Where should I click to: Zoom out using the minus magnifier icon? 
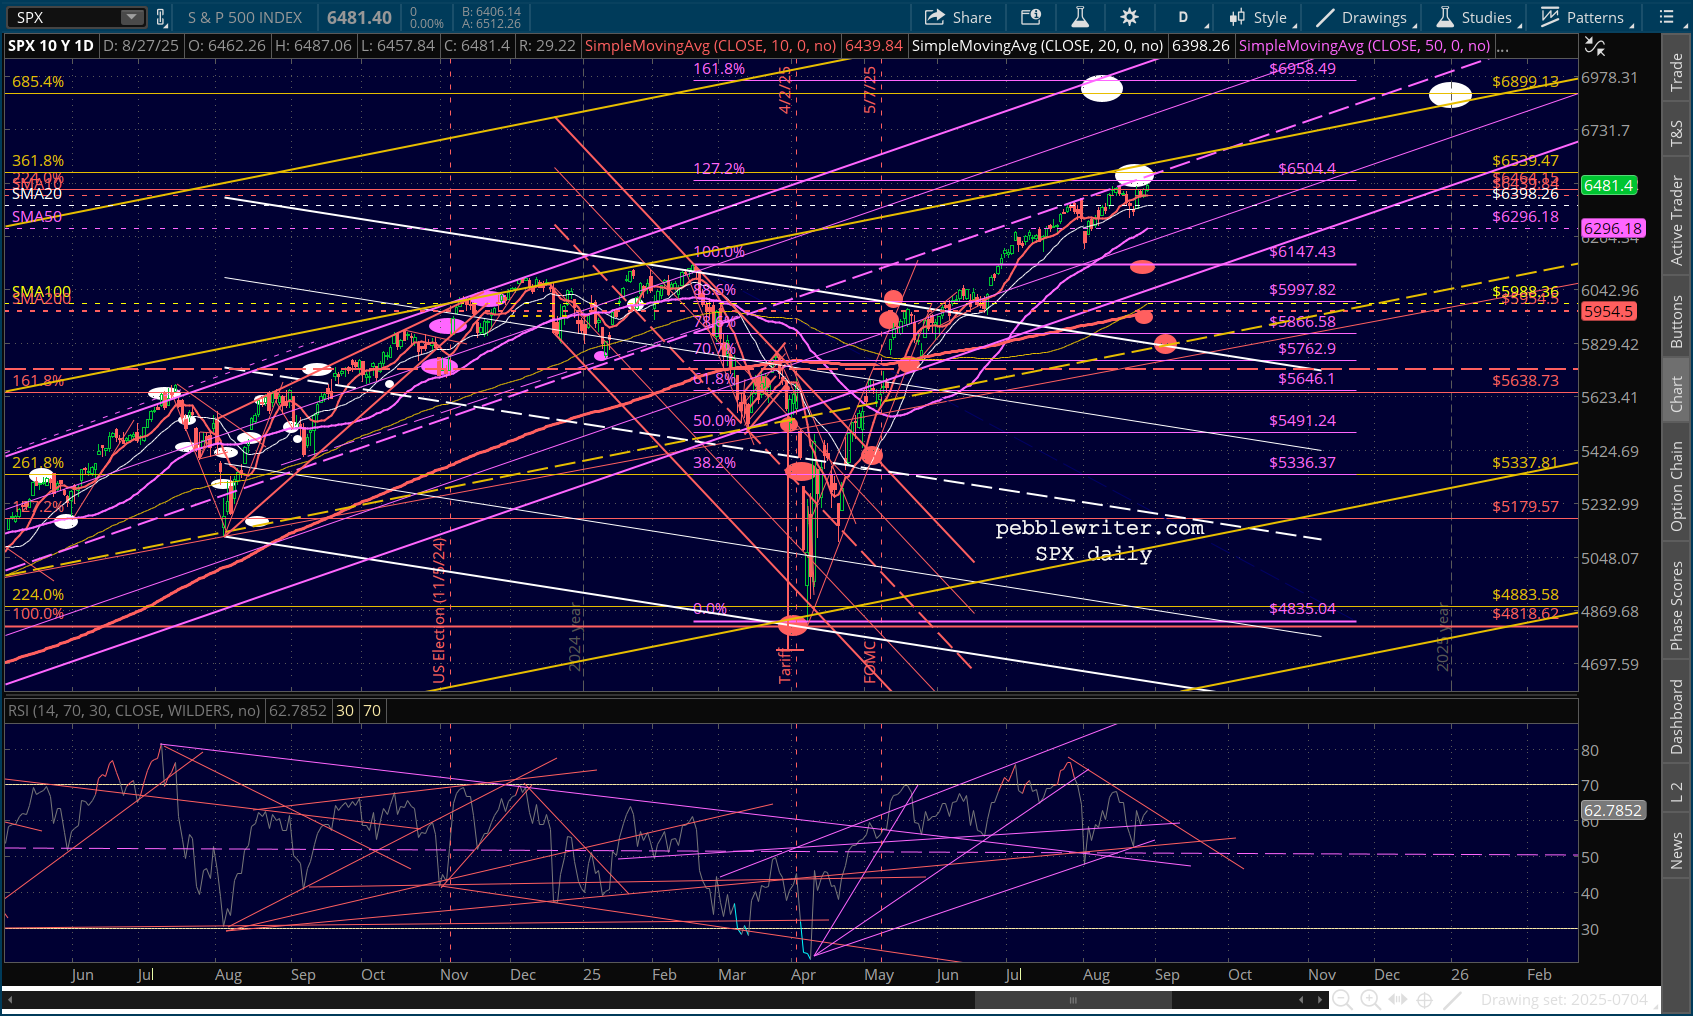[x=1343, y=999]
